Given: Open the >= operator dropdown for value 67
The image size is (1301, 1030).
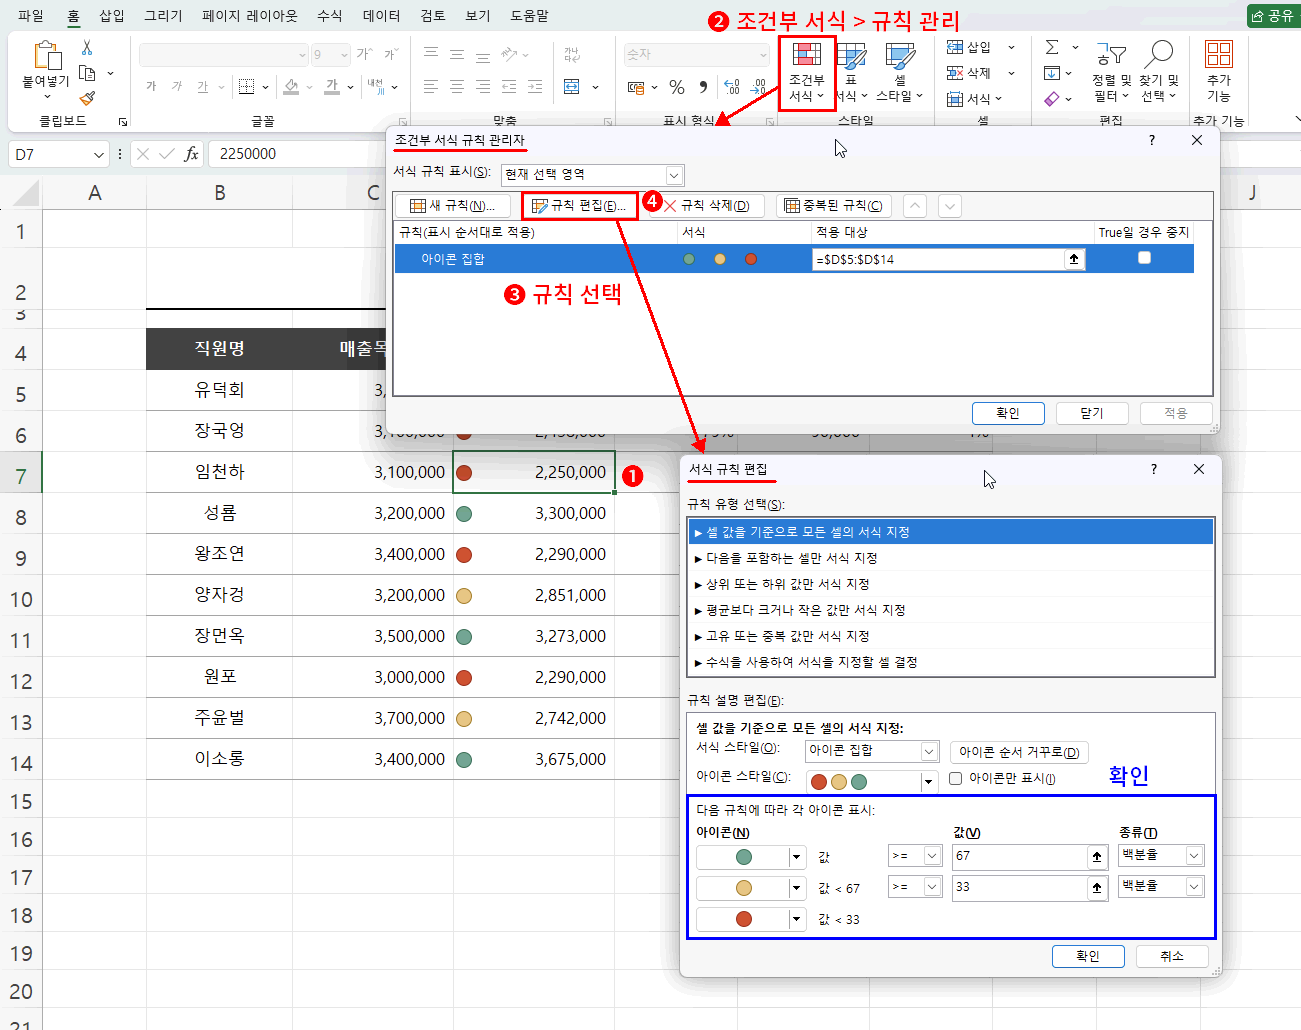Looking at the screenshot, I should (932, 856).
